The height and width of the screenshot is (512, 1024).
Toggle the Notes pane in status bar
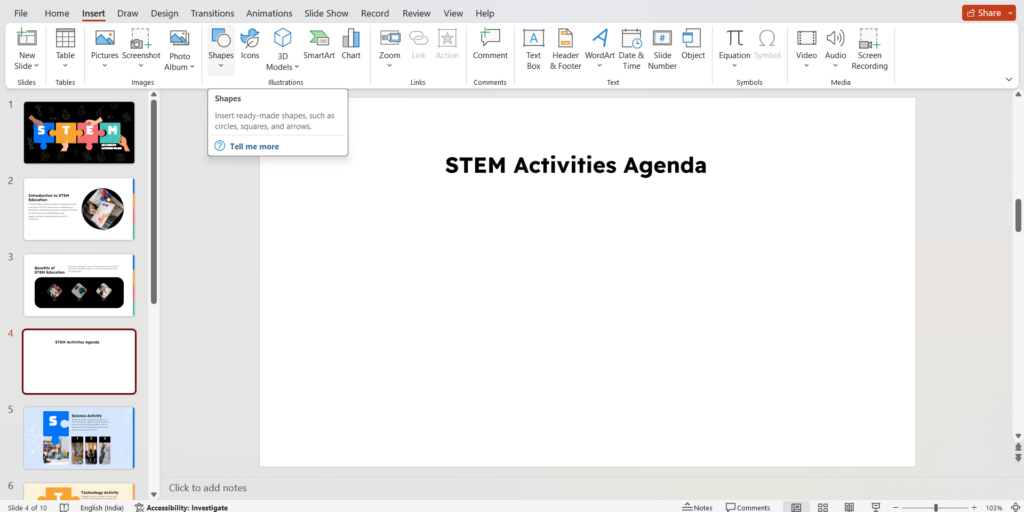[697, 507]
